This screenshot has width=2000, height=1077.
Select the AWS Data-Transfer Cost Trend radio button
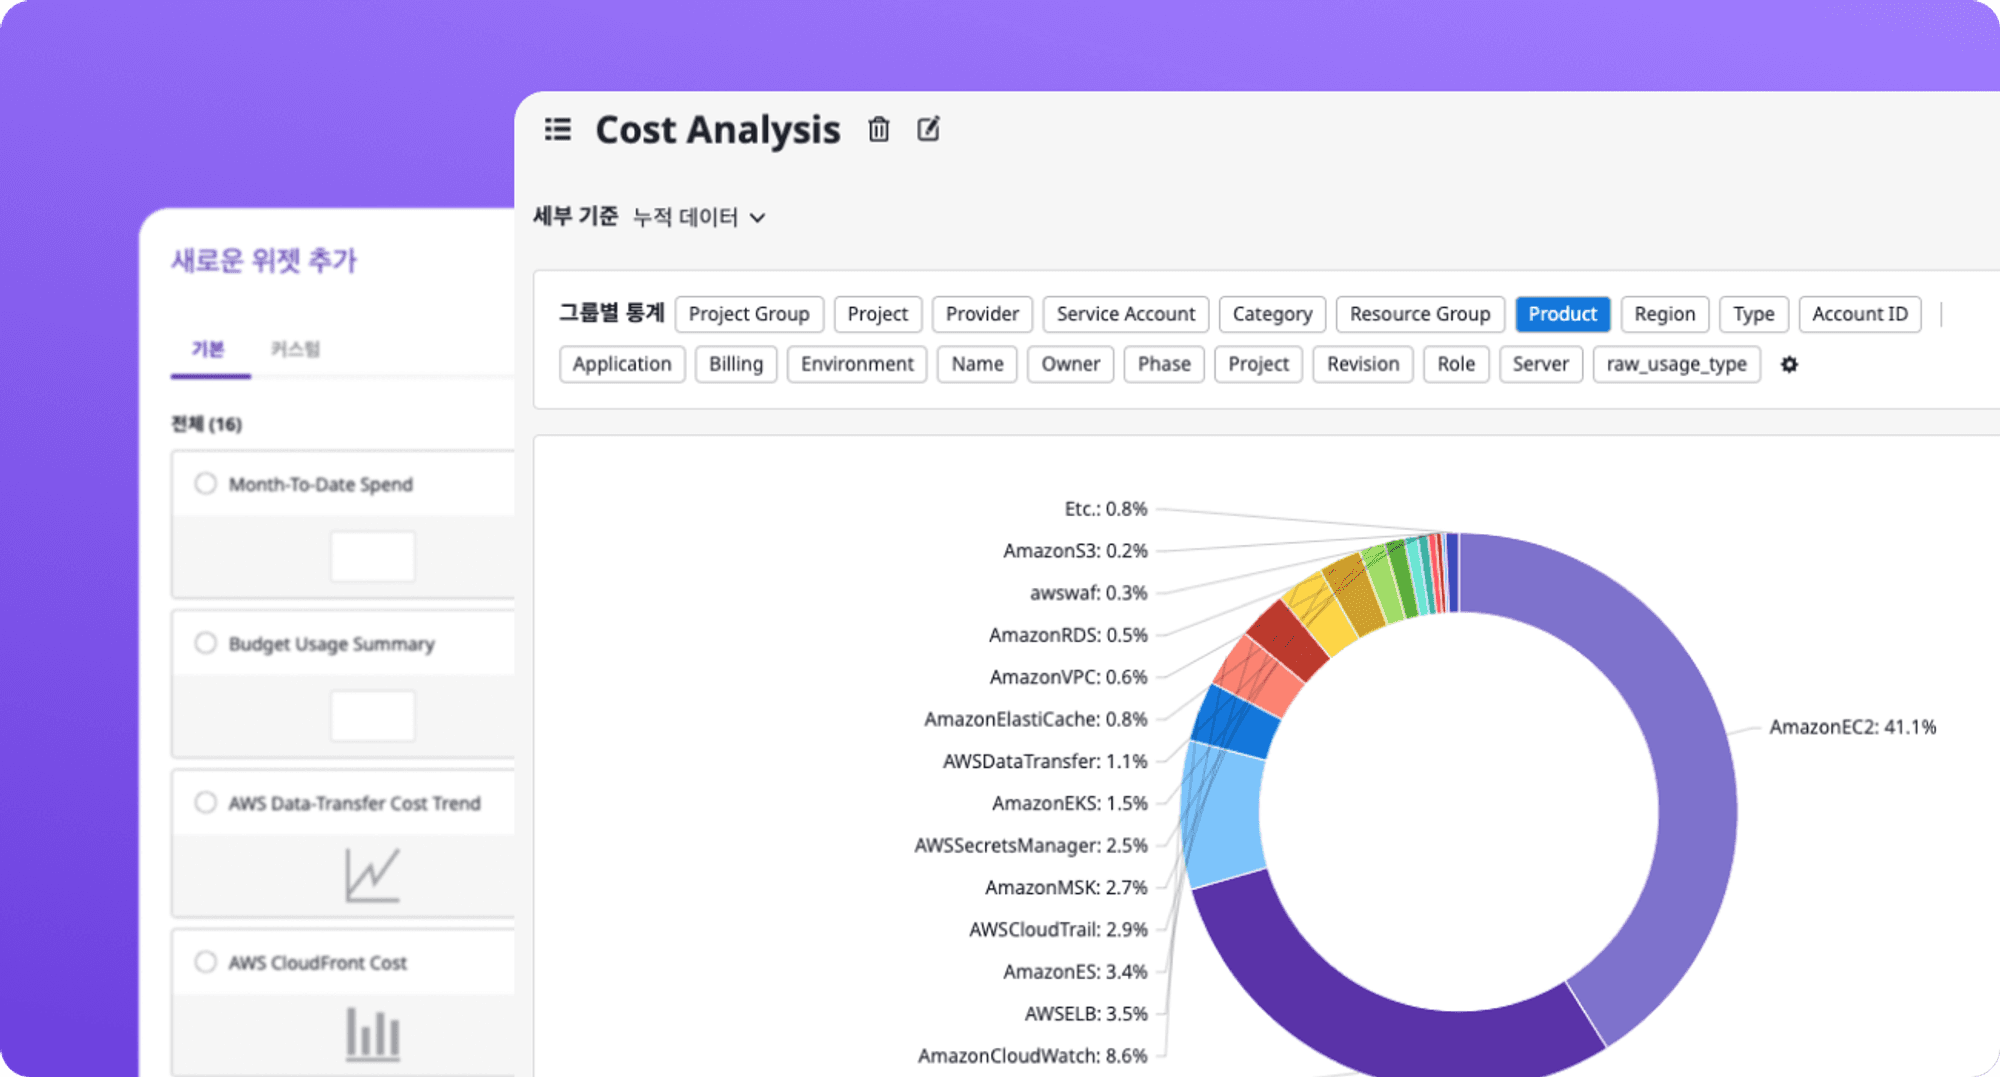(x=205, y=802)
